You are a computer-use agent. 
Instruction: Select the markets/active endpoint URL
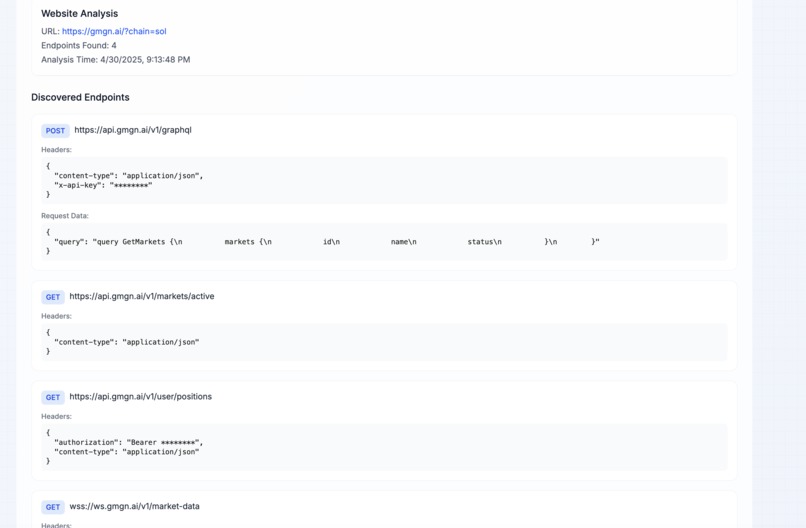coord(142,296)
